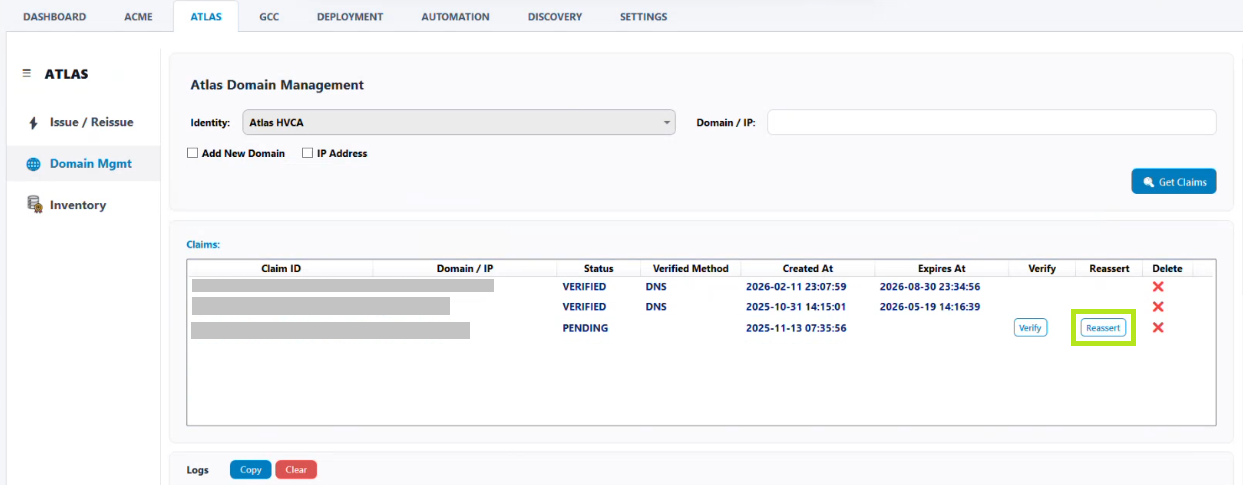Select the ATLAS tab
The height and width of the screenshot is (485, 1243).
(205, 17)
